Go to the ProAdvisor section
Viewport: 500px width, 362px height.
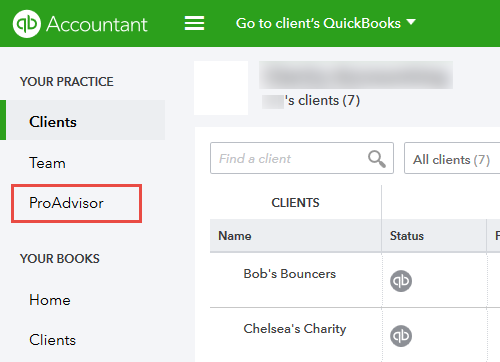[66, 203]
